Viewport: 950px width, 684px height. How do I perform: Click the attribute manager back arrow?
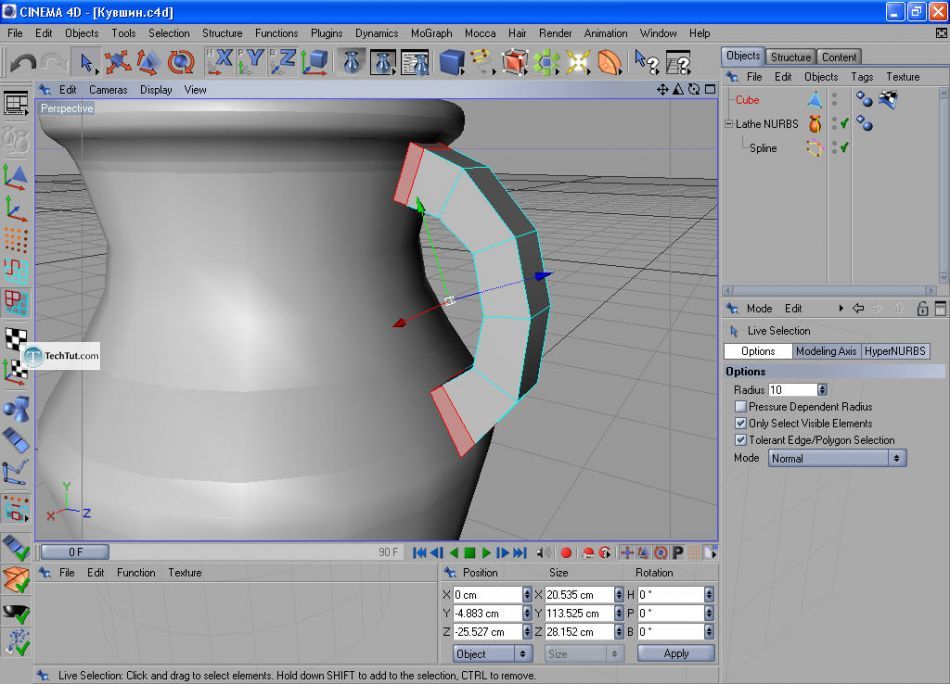pyautogui.click(x=858, y=308)
